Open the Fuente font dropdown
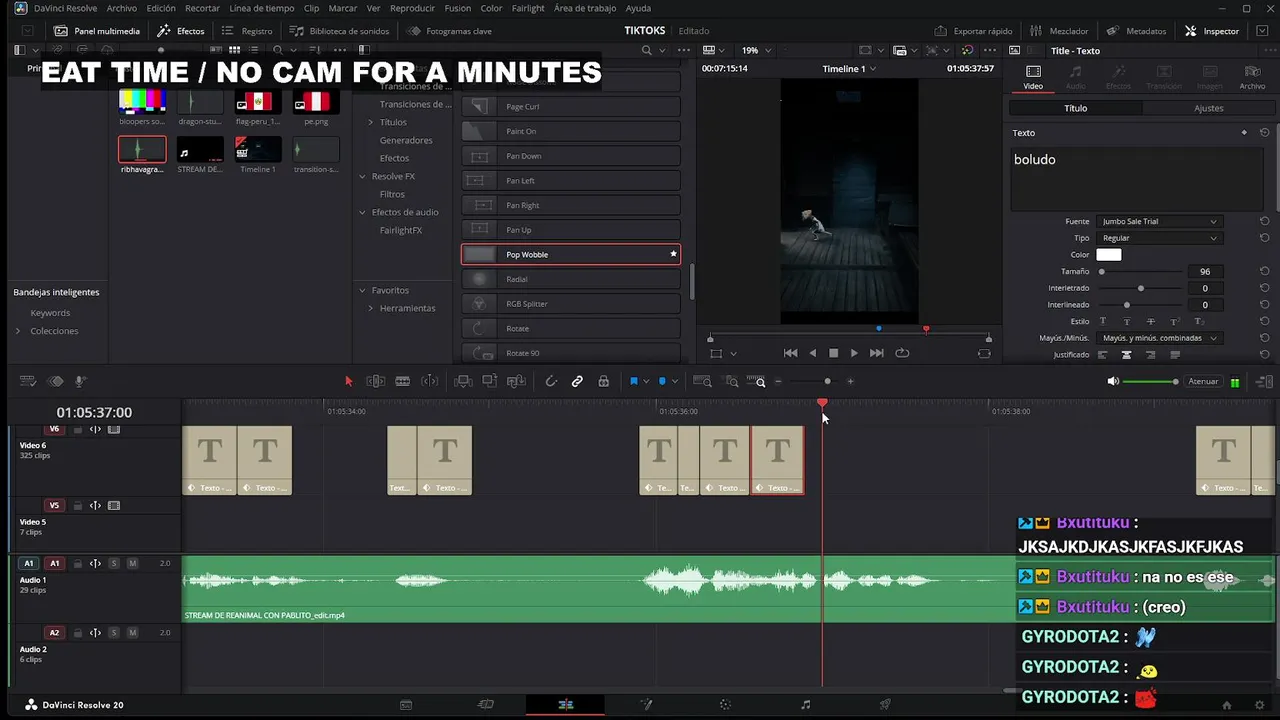The height and width of the screenshot is (720, 1280). (x=1159, y=221)
